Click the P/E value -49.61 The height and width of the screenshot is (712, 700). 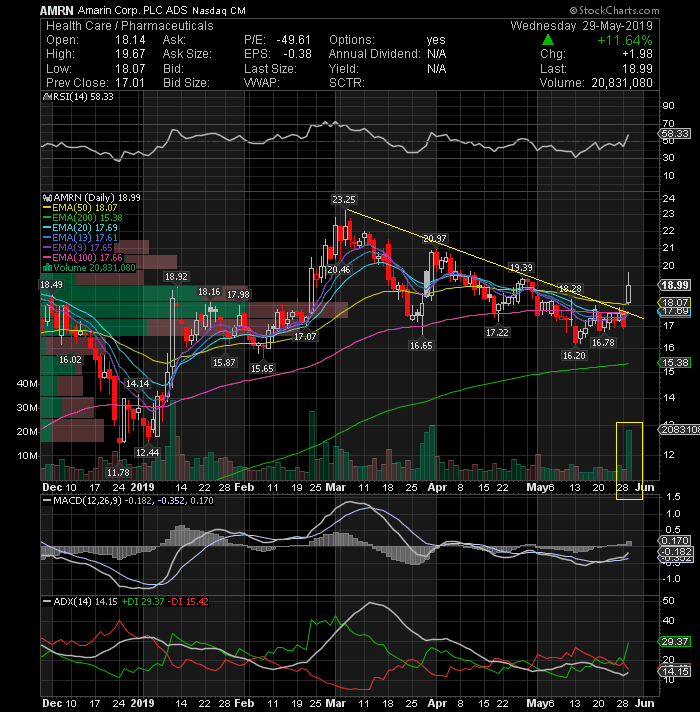point(294,40)
